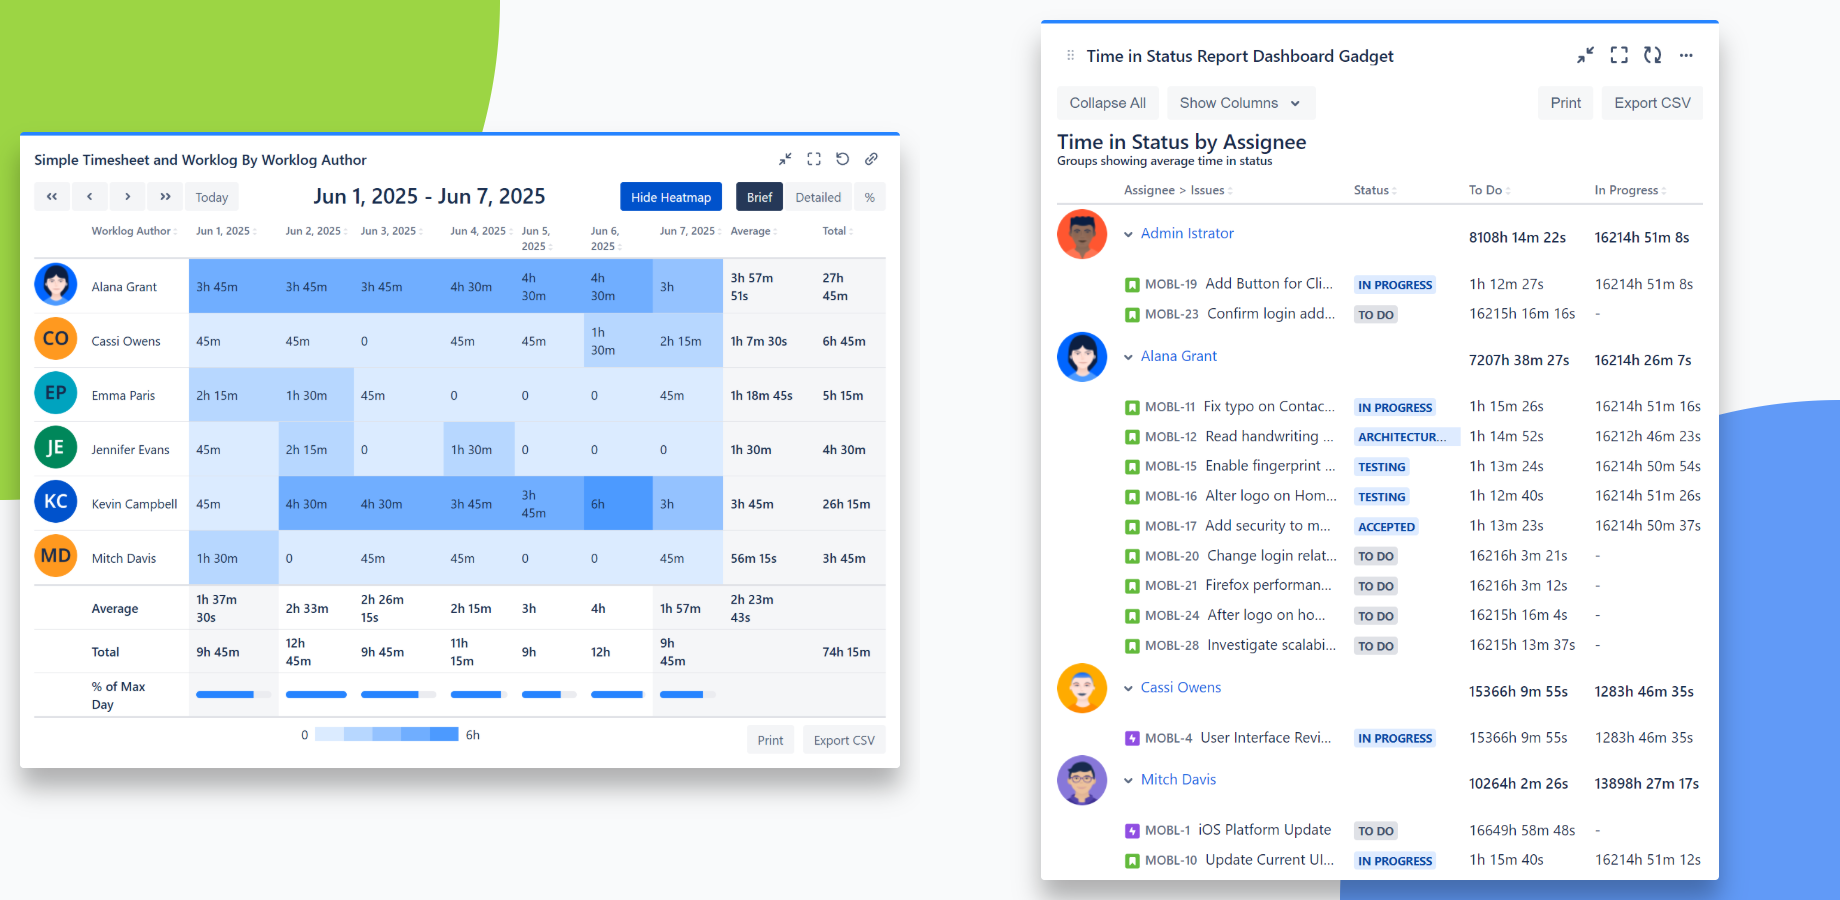The height and width of the screenshot is (900, 1840).
Task: Open MOBL-28 Investigate scalabi... issue
Action: coord(1240,646)
